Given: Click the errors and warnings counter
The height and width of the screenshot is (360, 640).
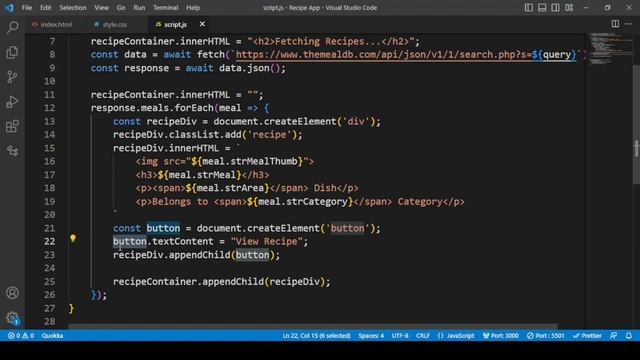Looking at the screenshot, I should click(x=21, y=336).
